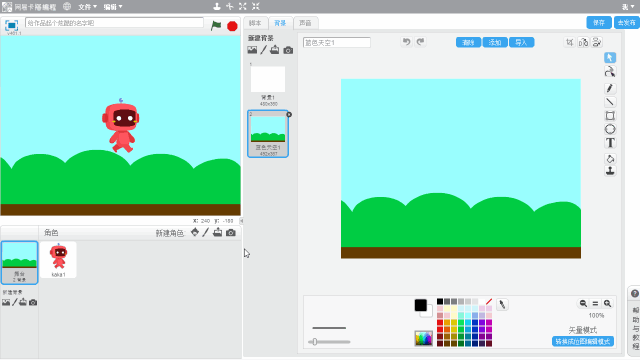Screen dimensions: 640x360
Task: Select the duplicate stamp in top toolbar
Action: tap(217, 6)
